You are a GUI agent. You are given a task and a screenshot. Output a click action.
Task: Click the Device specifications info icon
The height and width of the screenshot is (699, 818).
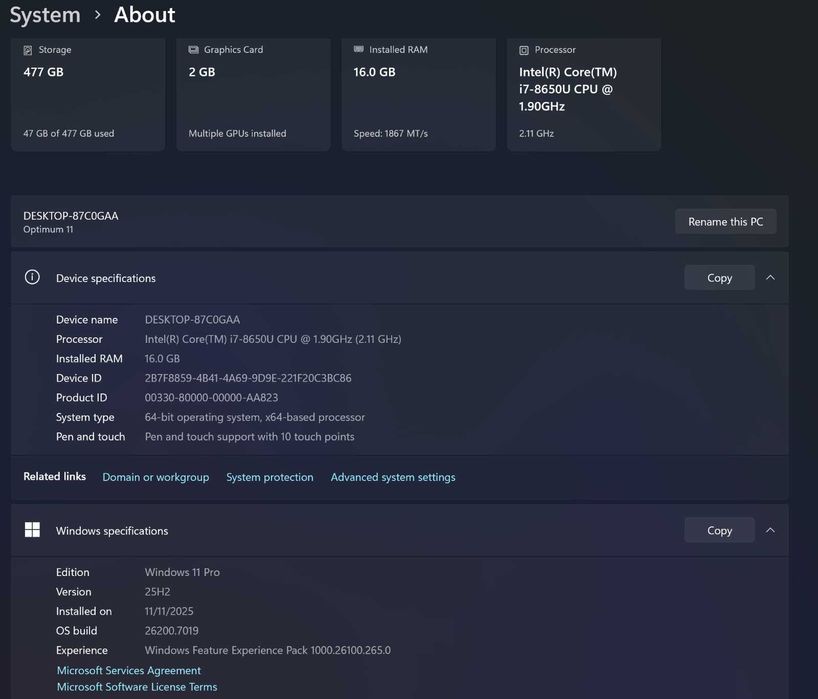pos(32,277)
